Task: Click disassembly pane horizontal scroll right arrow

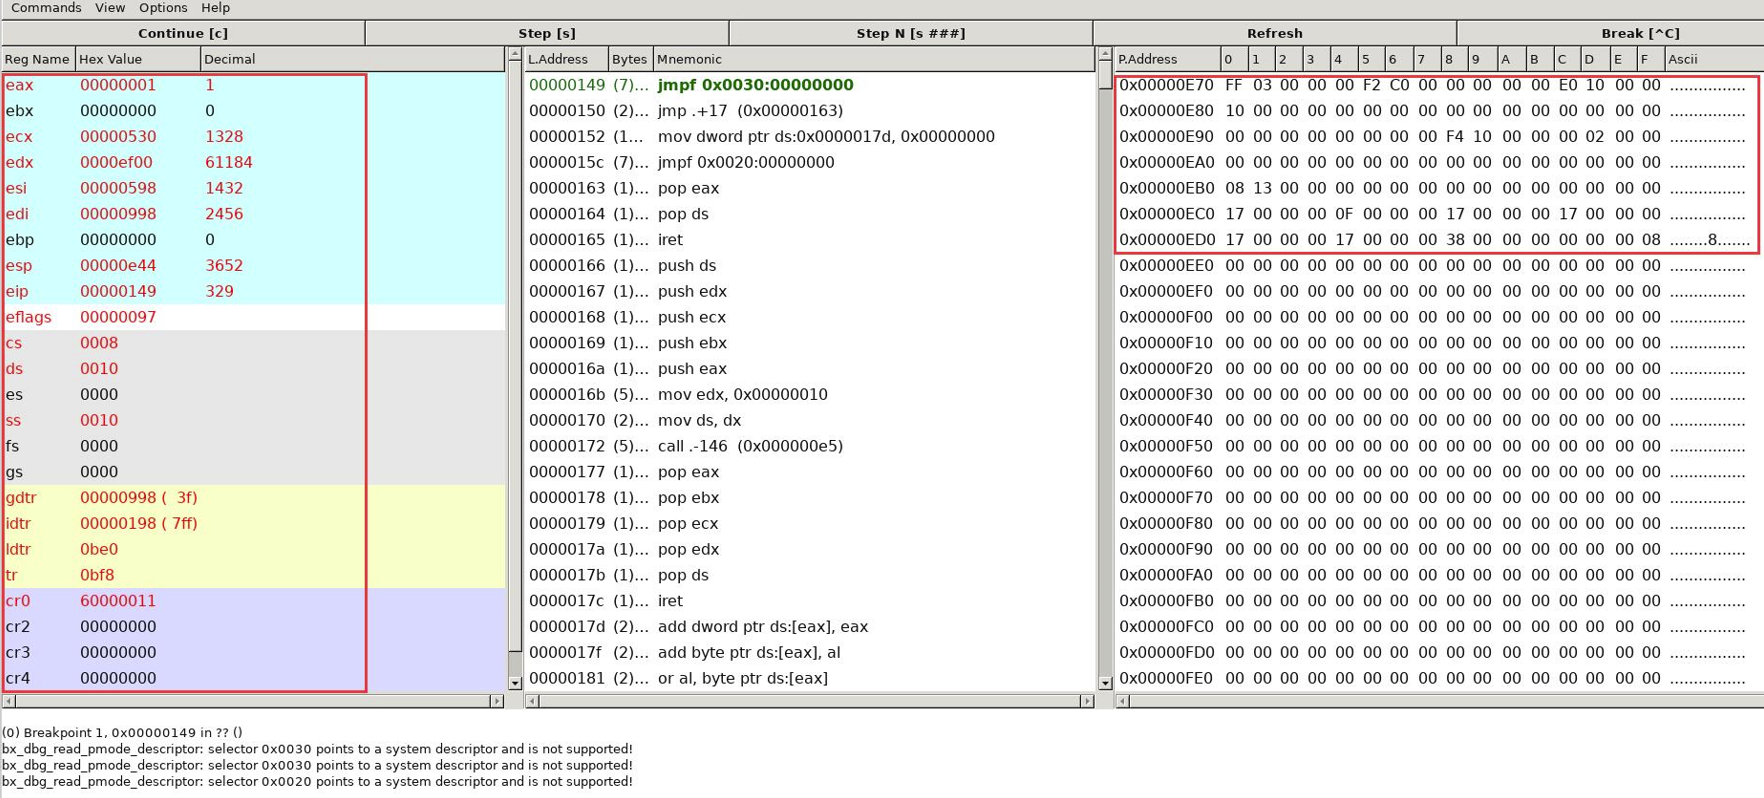Action: 1087,701
